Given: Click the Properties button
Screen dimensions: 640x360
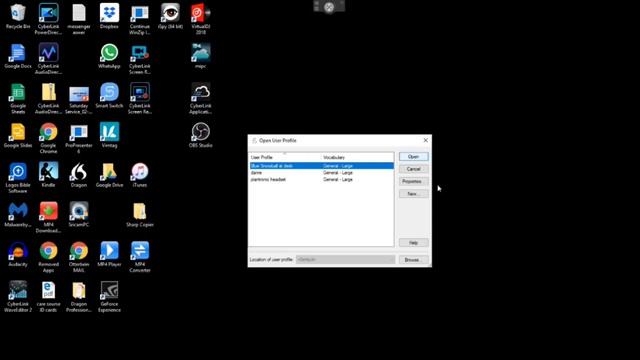Looking at the screenshot, I should 413,181.
